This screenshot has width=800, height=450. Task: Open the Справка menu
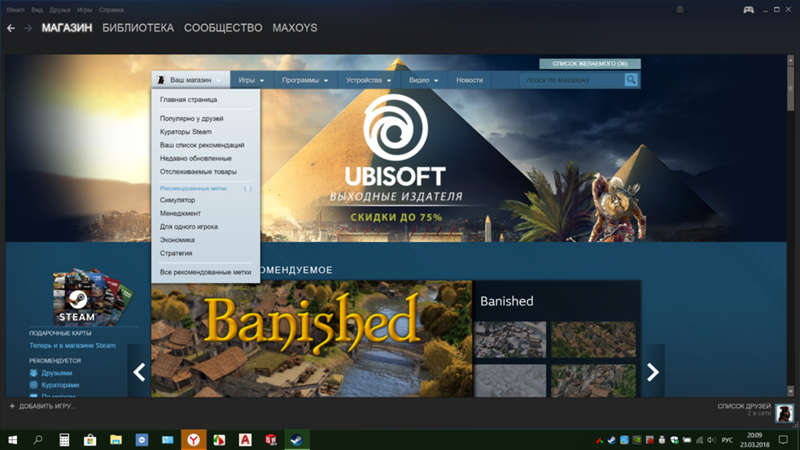111,10
